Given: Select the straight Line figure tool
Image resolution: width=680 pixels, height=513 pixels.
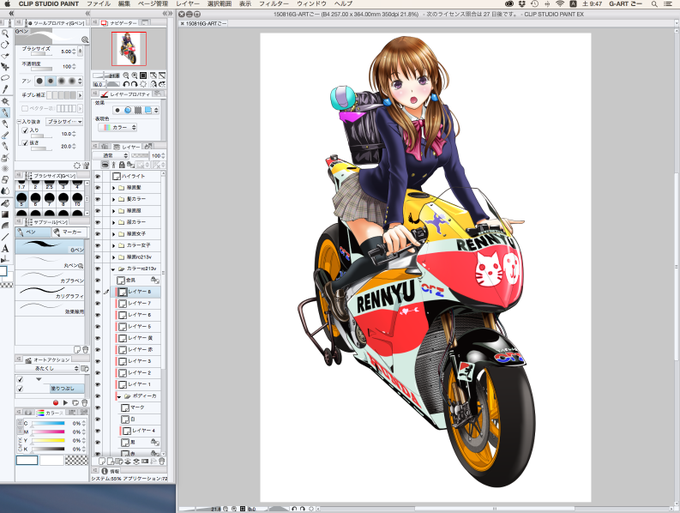Looking at the screenshot, I should (x=5, y=237).
